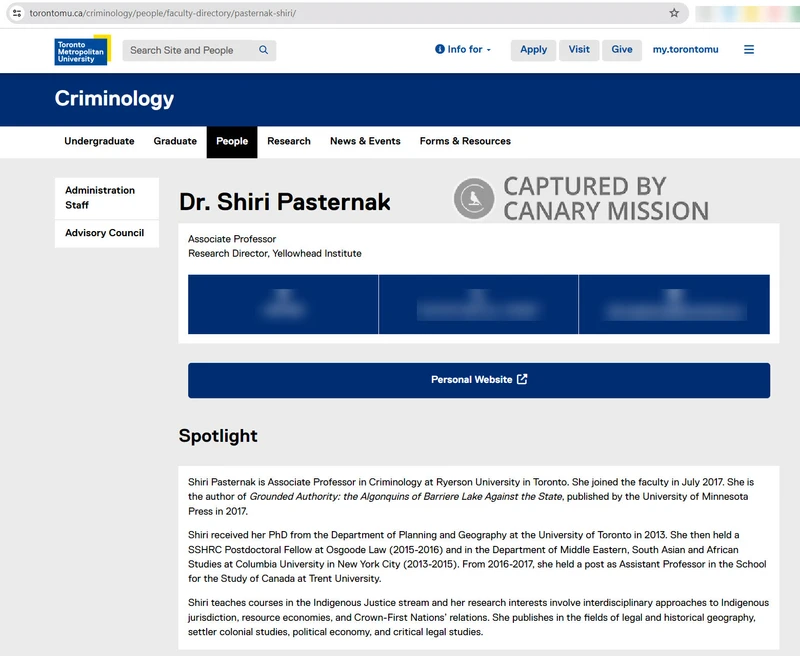
Task: Open the Research menu item
Action: [x=289, y=141]
